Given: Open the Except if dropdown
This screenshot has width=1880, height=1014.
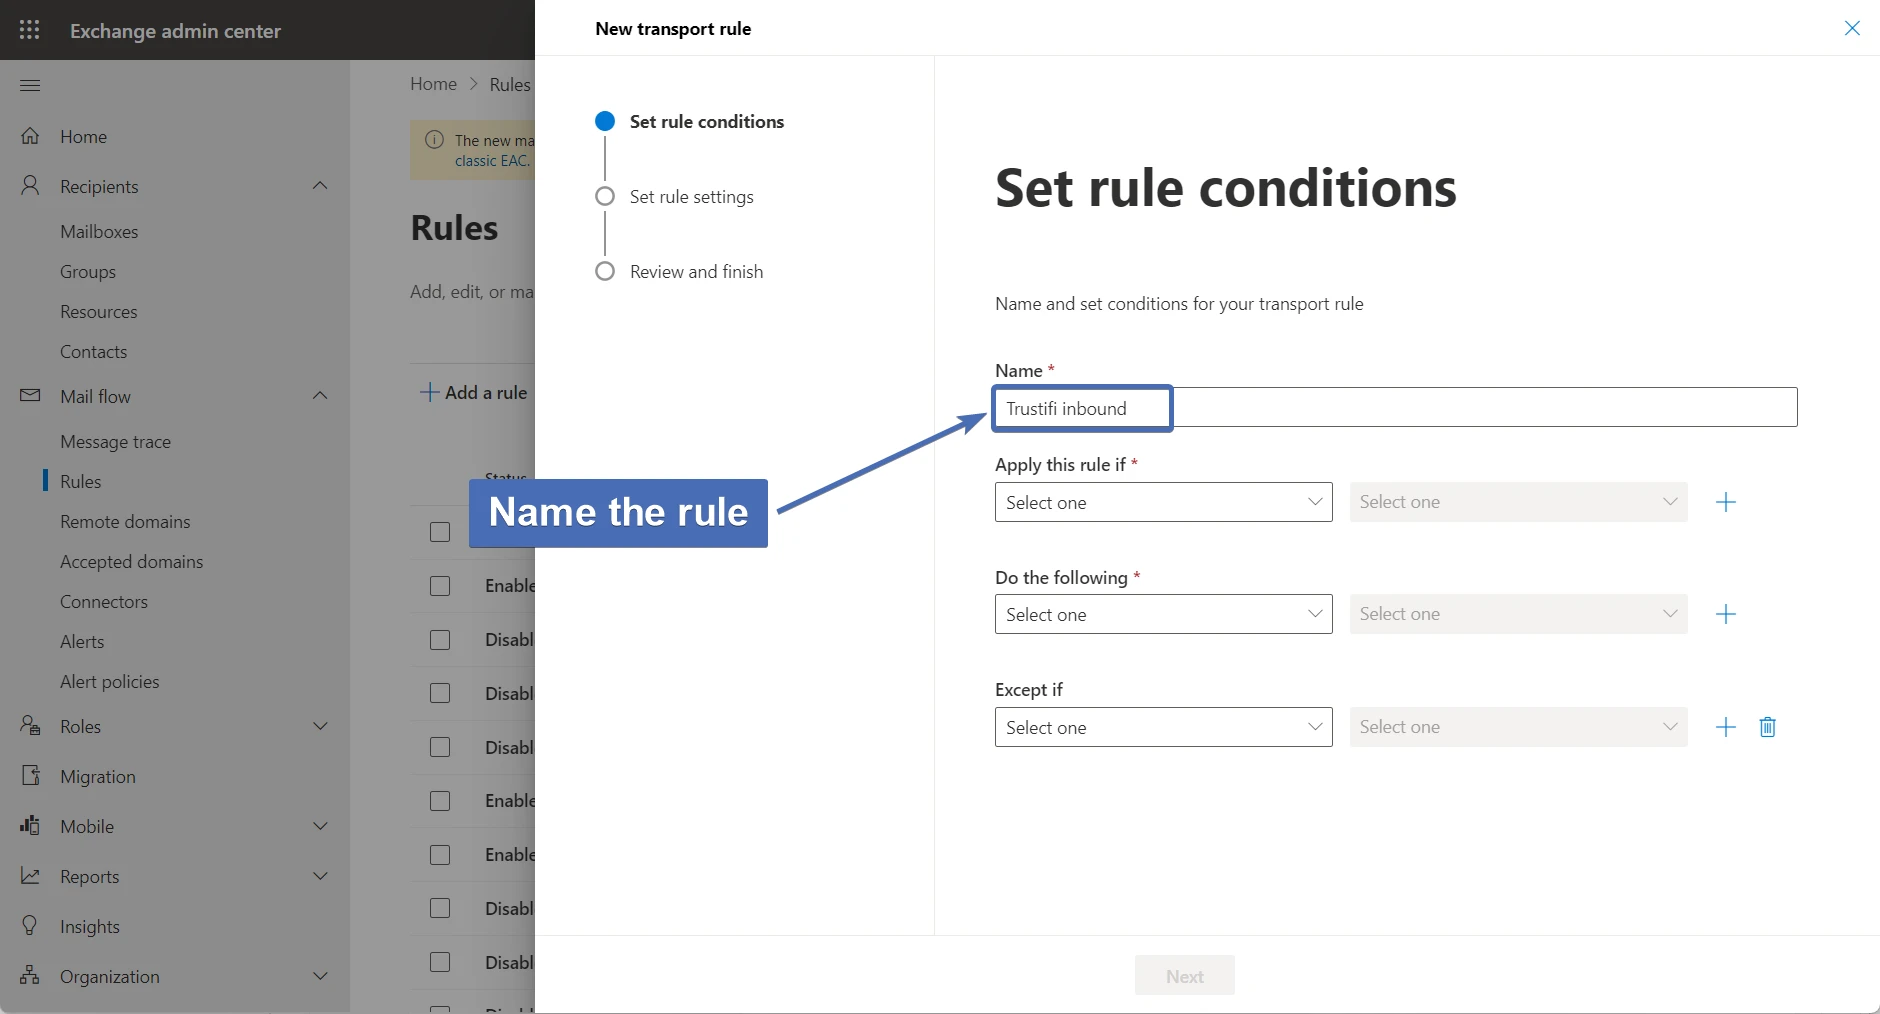Looking at the screenshot, I should 1163,727.
